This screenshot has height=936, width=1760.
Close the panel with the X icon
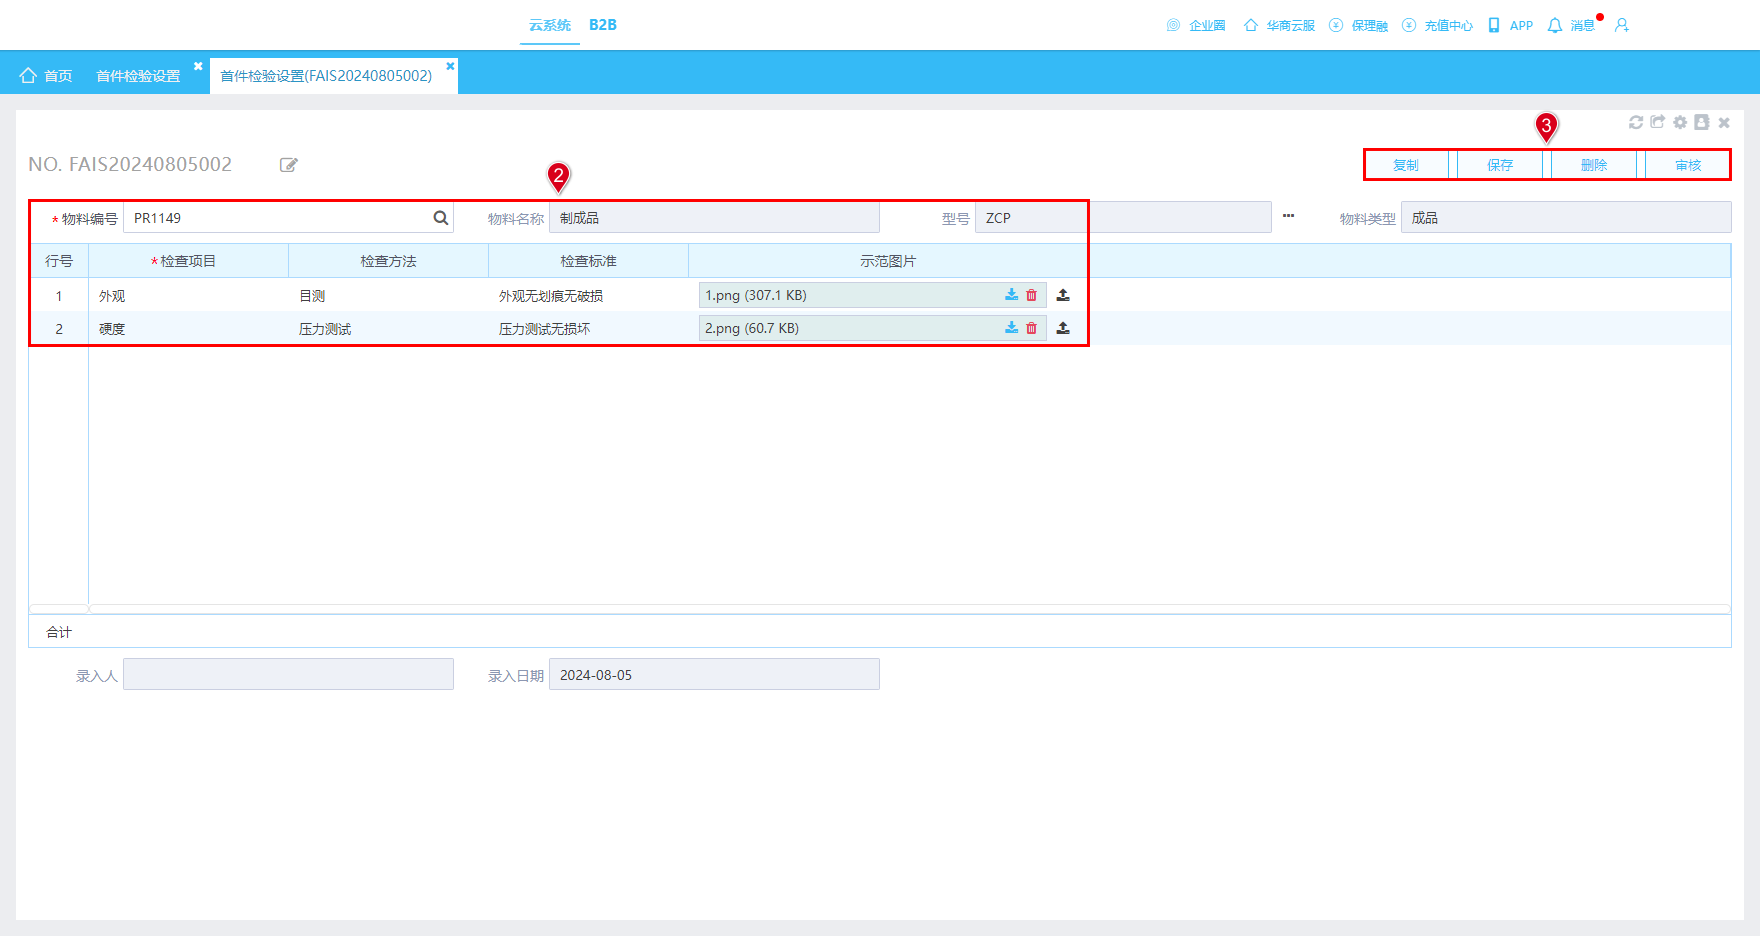1724,122
